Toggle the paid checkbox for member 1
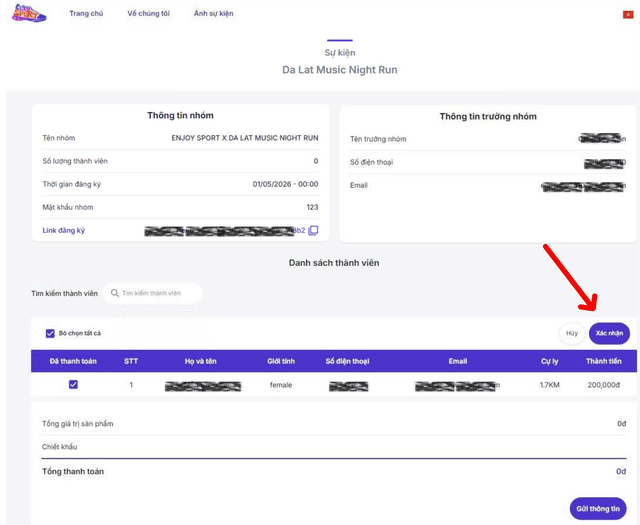The image size is (640, 525). pos(73,385)
